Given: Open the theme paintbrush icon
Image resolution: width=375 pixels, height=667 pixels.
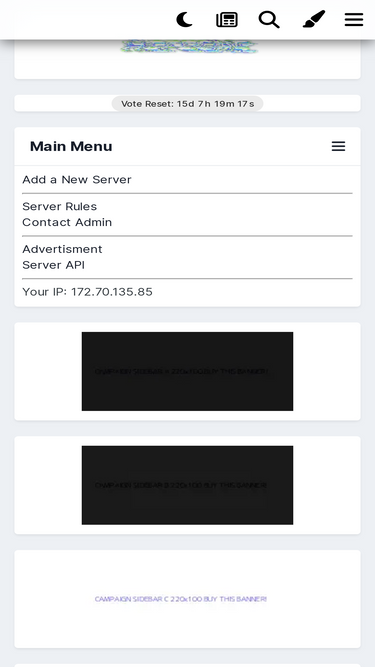Looking at the screenshot, I should [314, 19].
